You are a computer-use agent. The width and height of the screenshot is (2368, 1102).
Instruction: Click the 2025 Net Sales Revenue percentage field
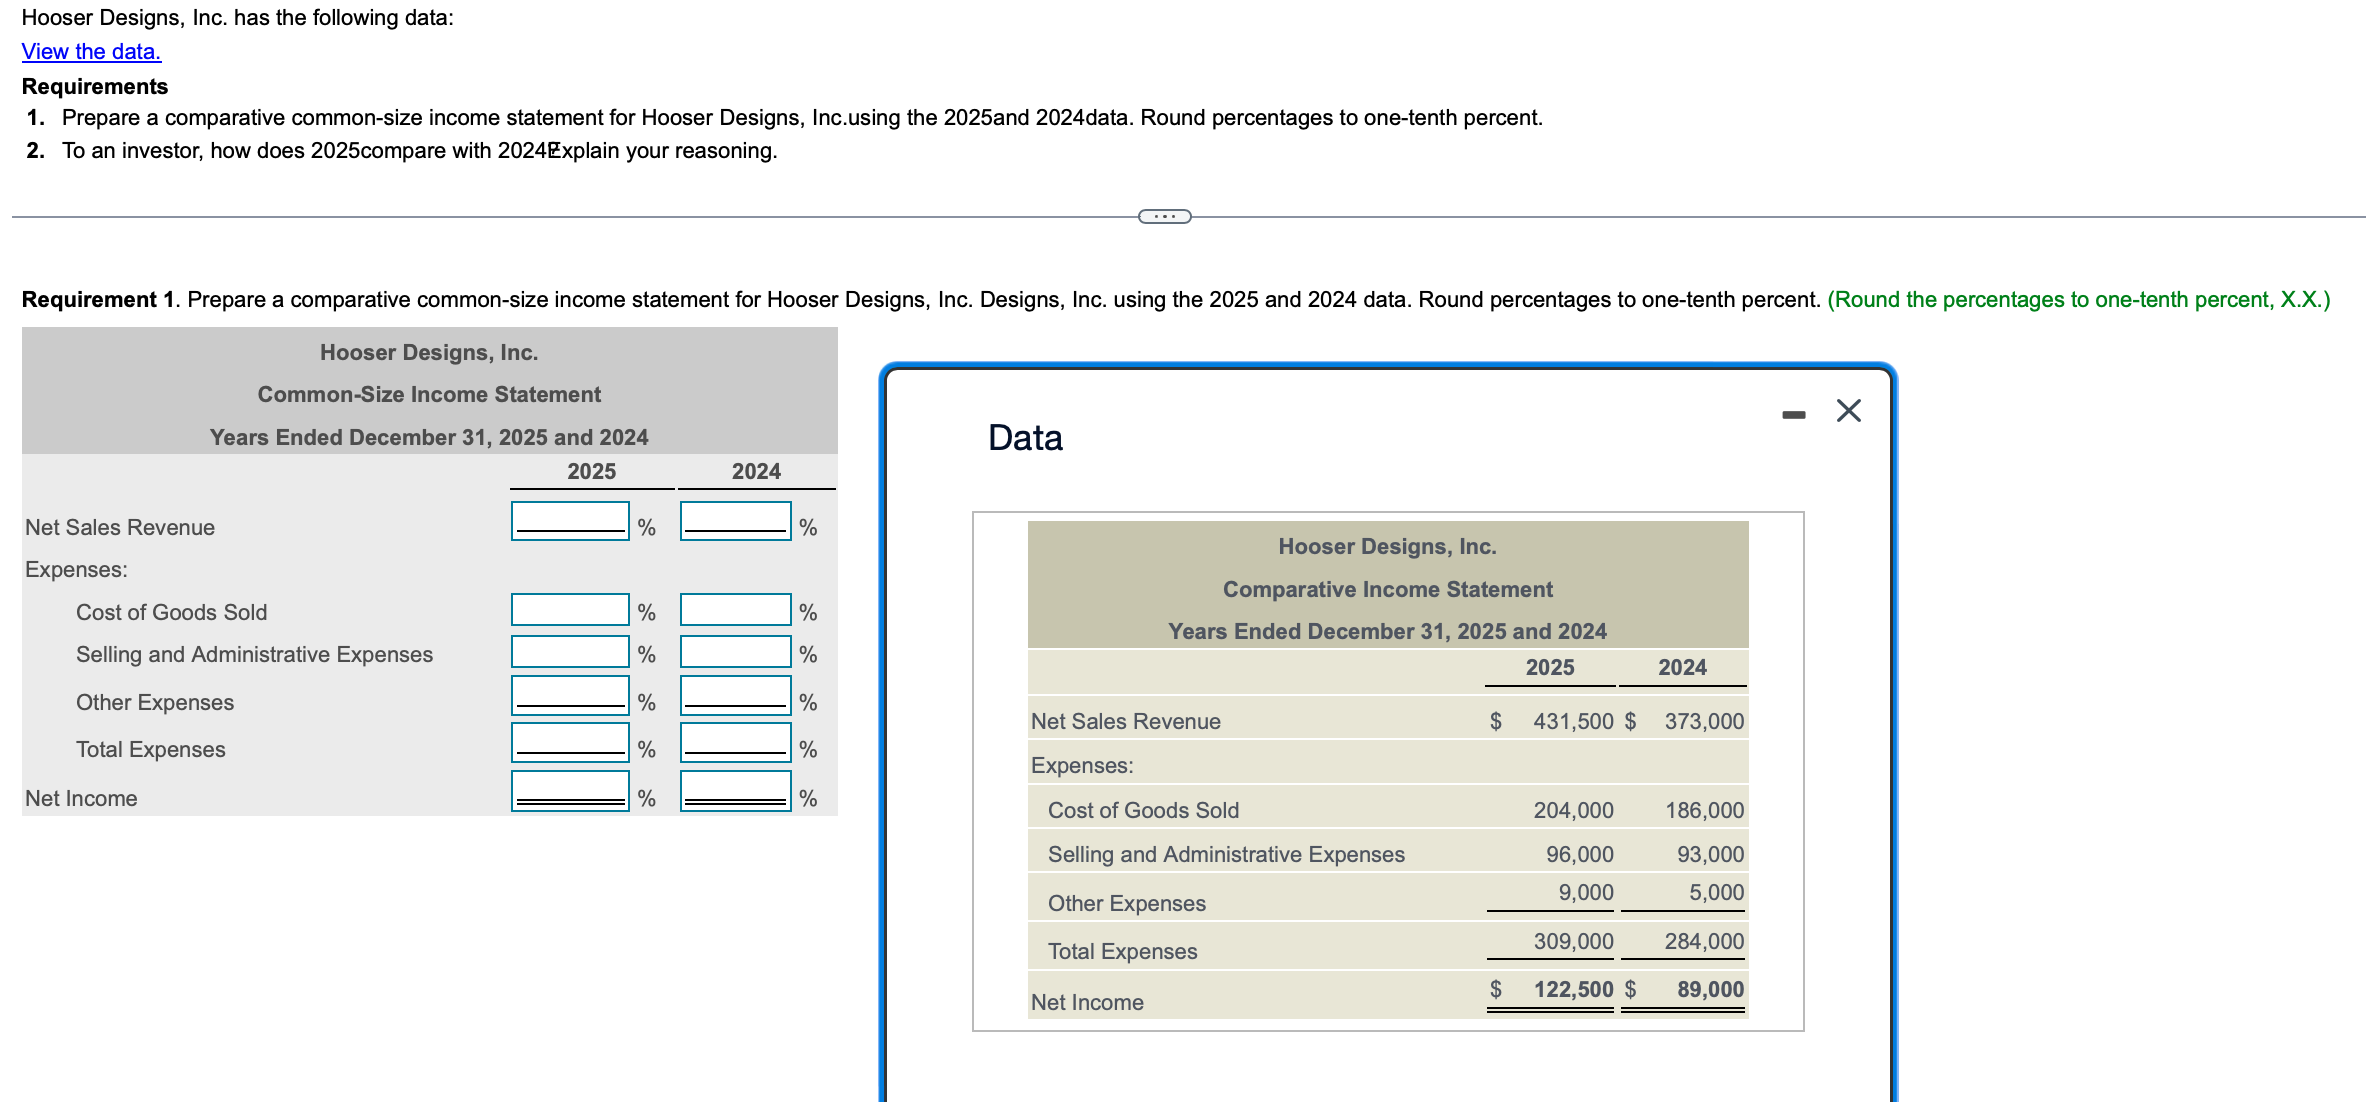[x=568, y=520]
